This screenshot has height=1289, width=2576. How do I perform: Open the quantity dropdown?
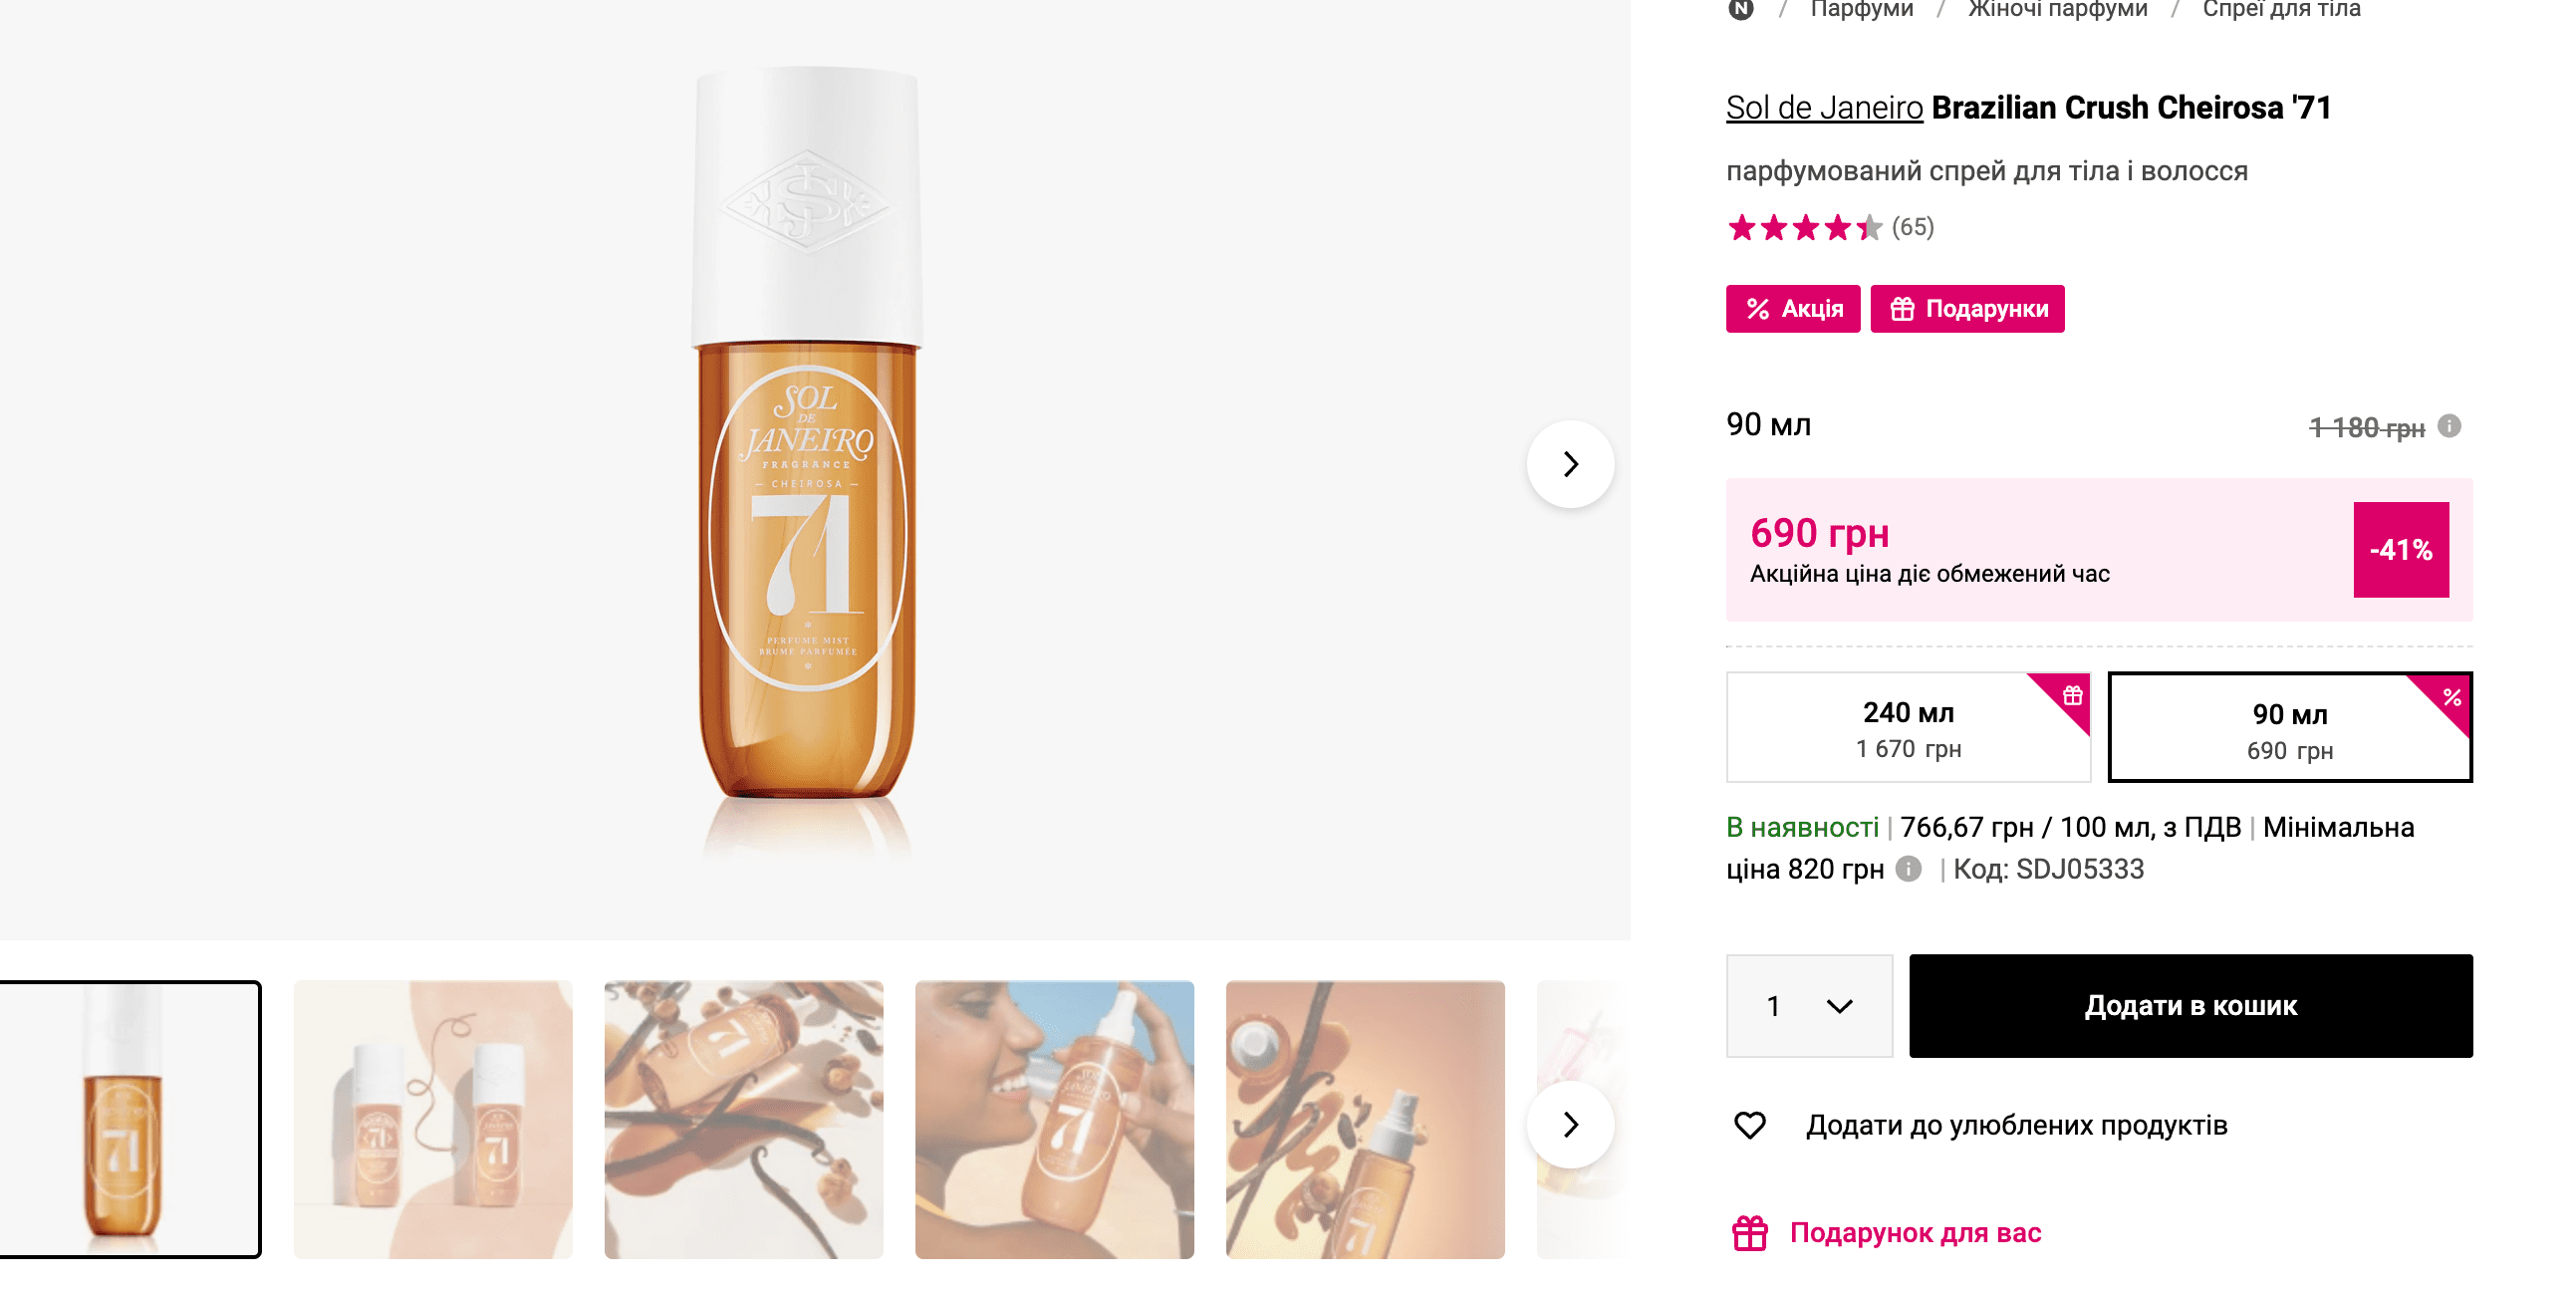pyautogui.click(x=1809, y=1005)
